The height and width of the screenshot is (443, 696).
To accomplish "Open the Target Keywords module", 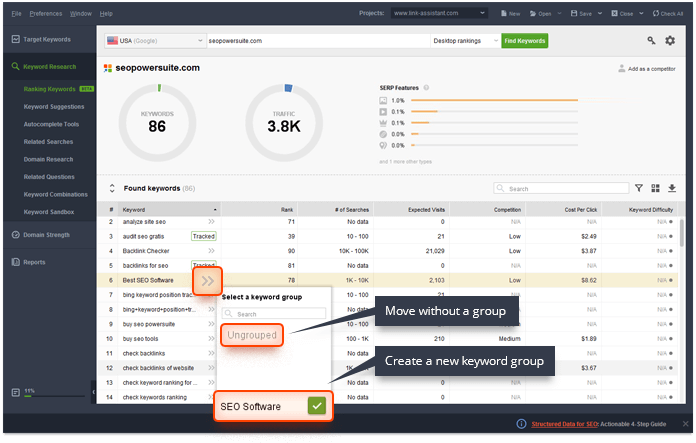I will [49, 40].
